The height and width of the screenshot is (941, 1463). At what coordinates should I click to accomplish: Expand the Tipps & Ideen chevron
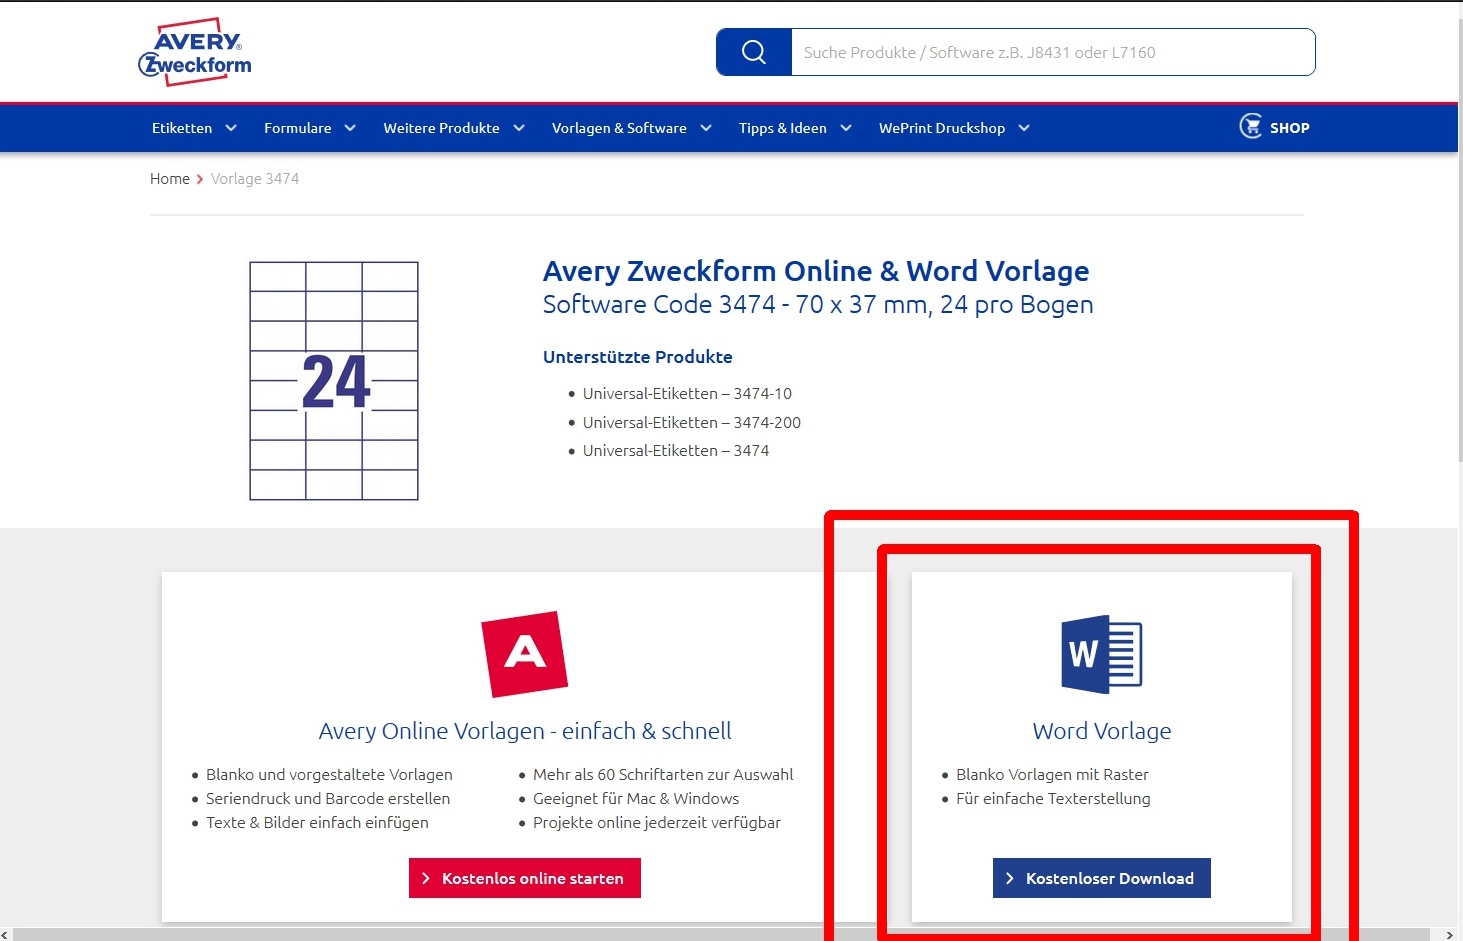click(846, 128)
